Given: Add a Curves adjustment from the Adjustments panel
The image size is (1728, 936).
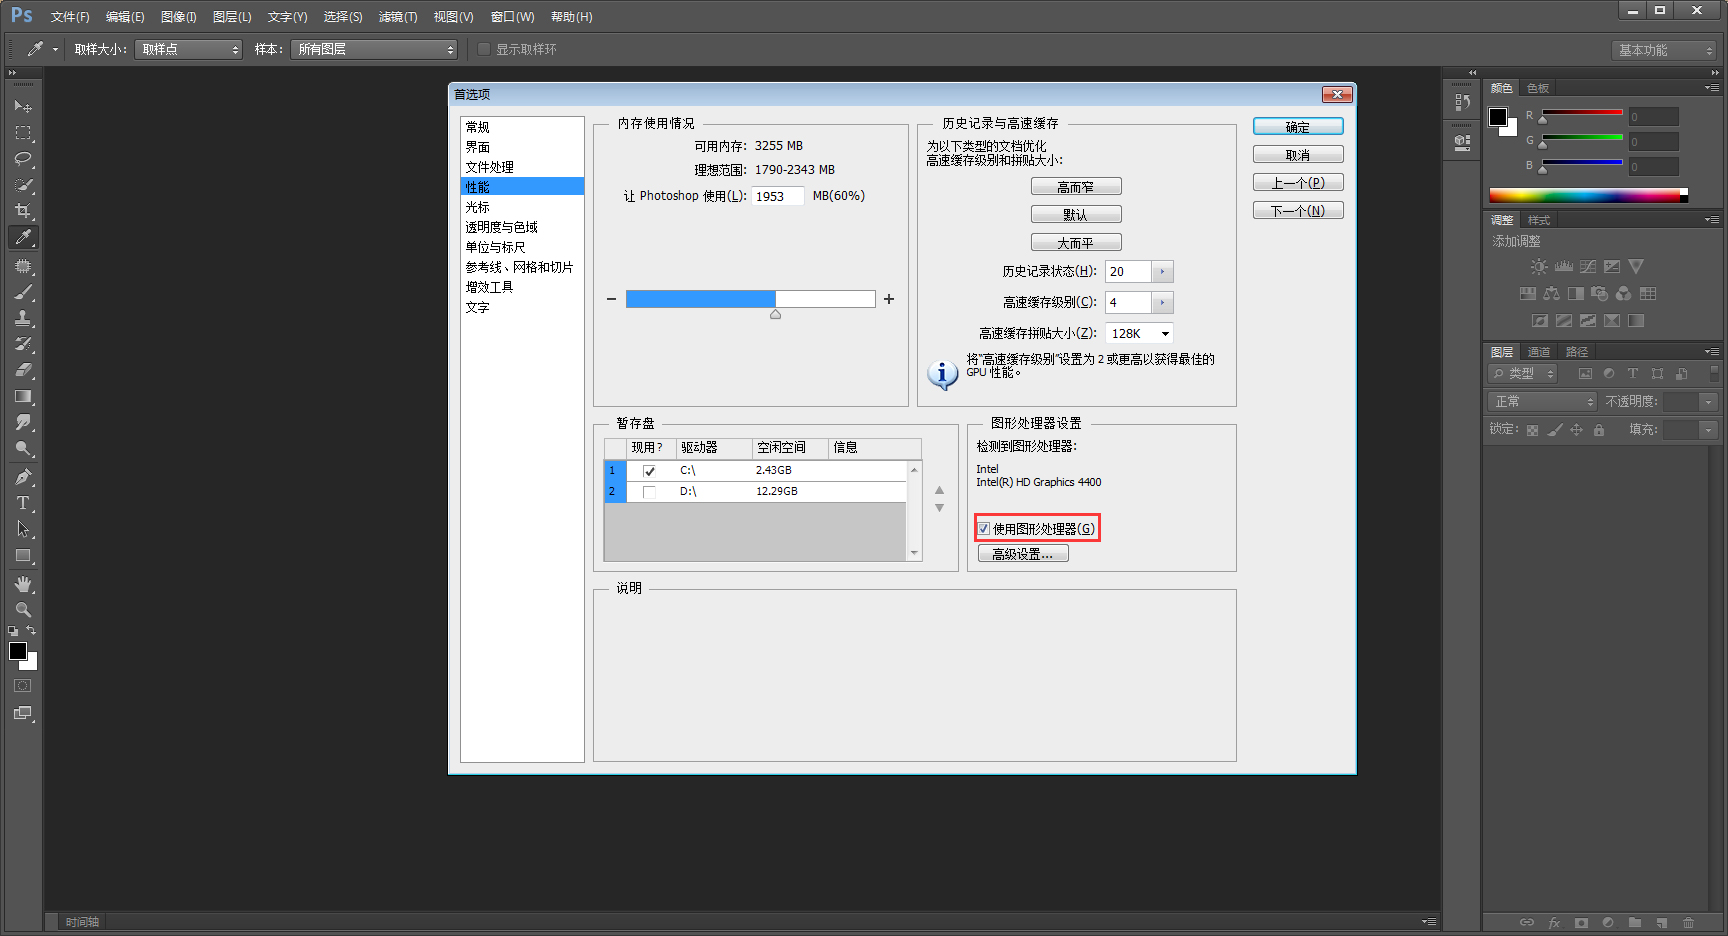Looking at the screenshot, I should point(1587,266).
